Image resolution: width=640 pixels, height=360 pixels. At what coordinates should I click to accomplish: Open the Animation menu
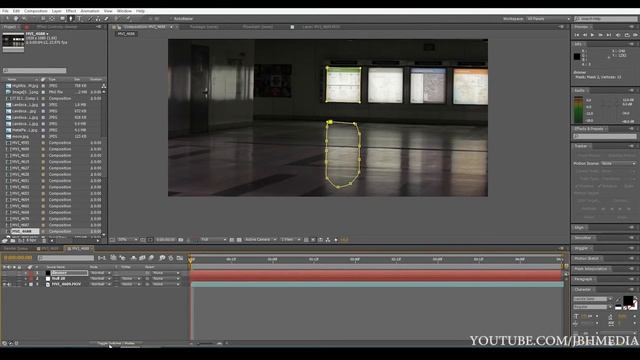coord(90,11)
